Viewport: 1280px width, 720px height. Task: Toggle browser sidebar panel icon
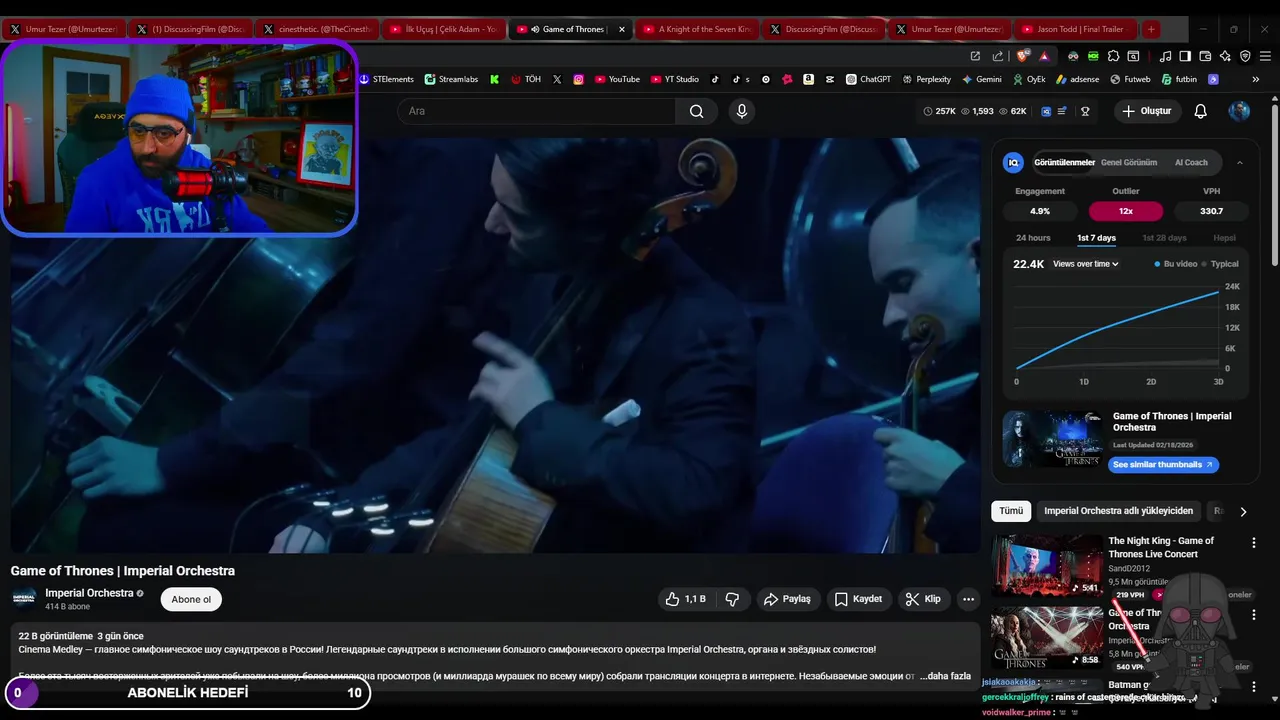pos(1185,56)
